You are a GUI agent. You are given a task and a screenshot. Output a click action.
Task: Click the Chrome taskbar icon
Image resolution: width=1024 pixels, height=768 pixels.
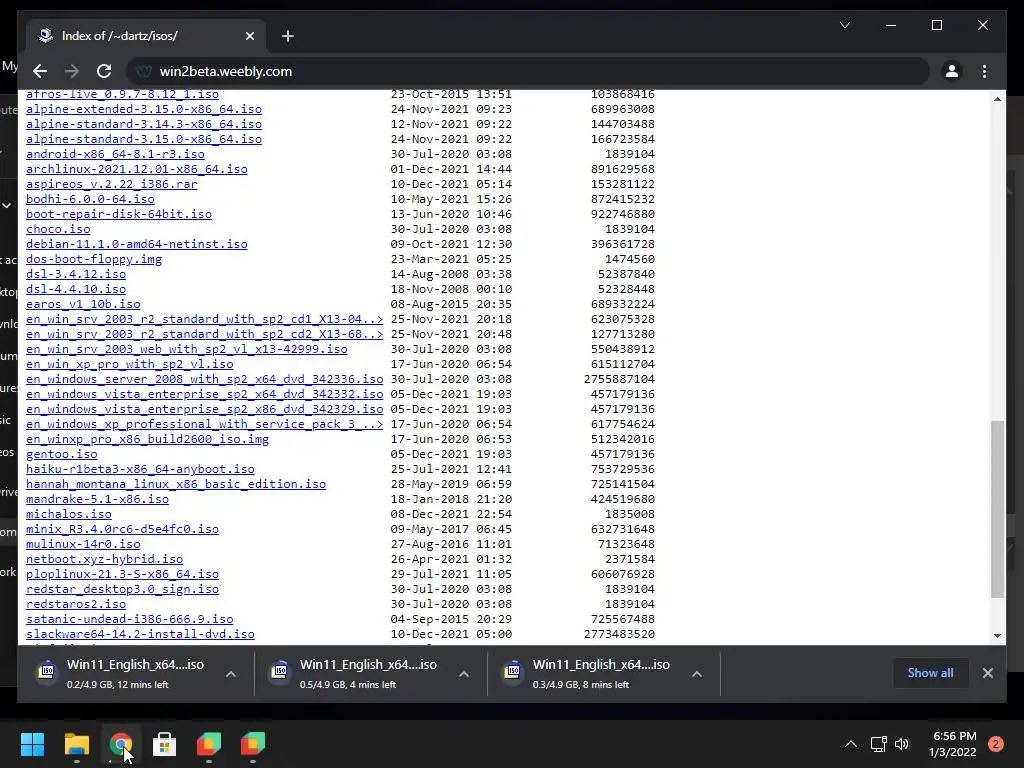121,744
